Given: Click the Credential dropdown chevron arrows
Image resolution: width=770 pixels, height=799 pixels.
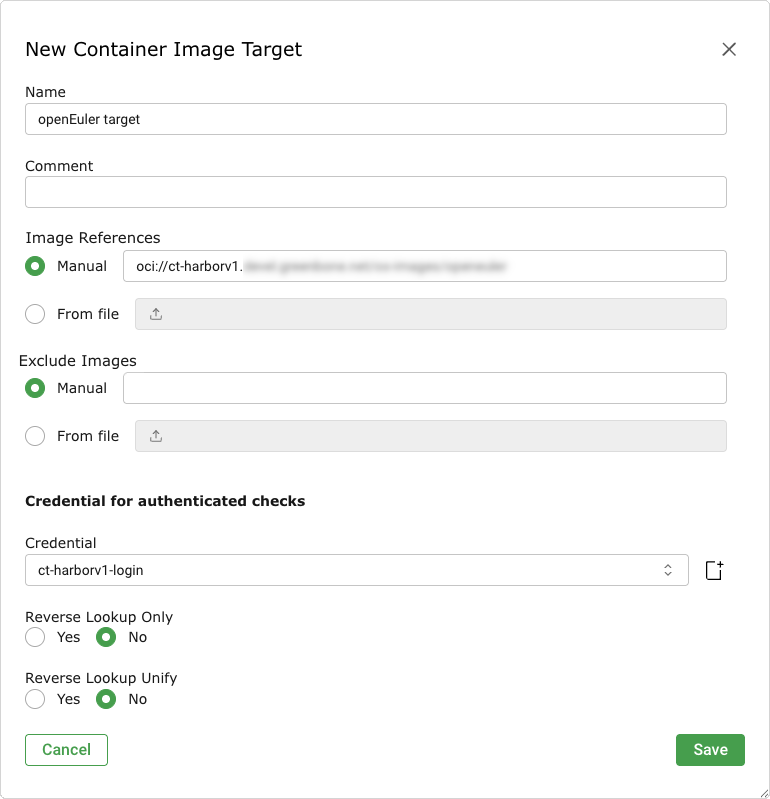Looking at the screenshot, I should [668, 570].
